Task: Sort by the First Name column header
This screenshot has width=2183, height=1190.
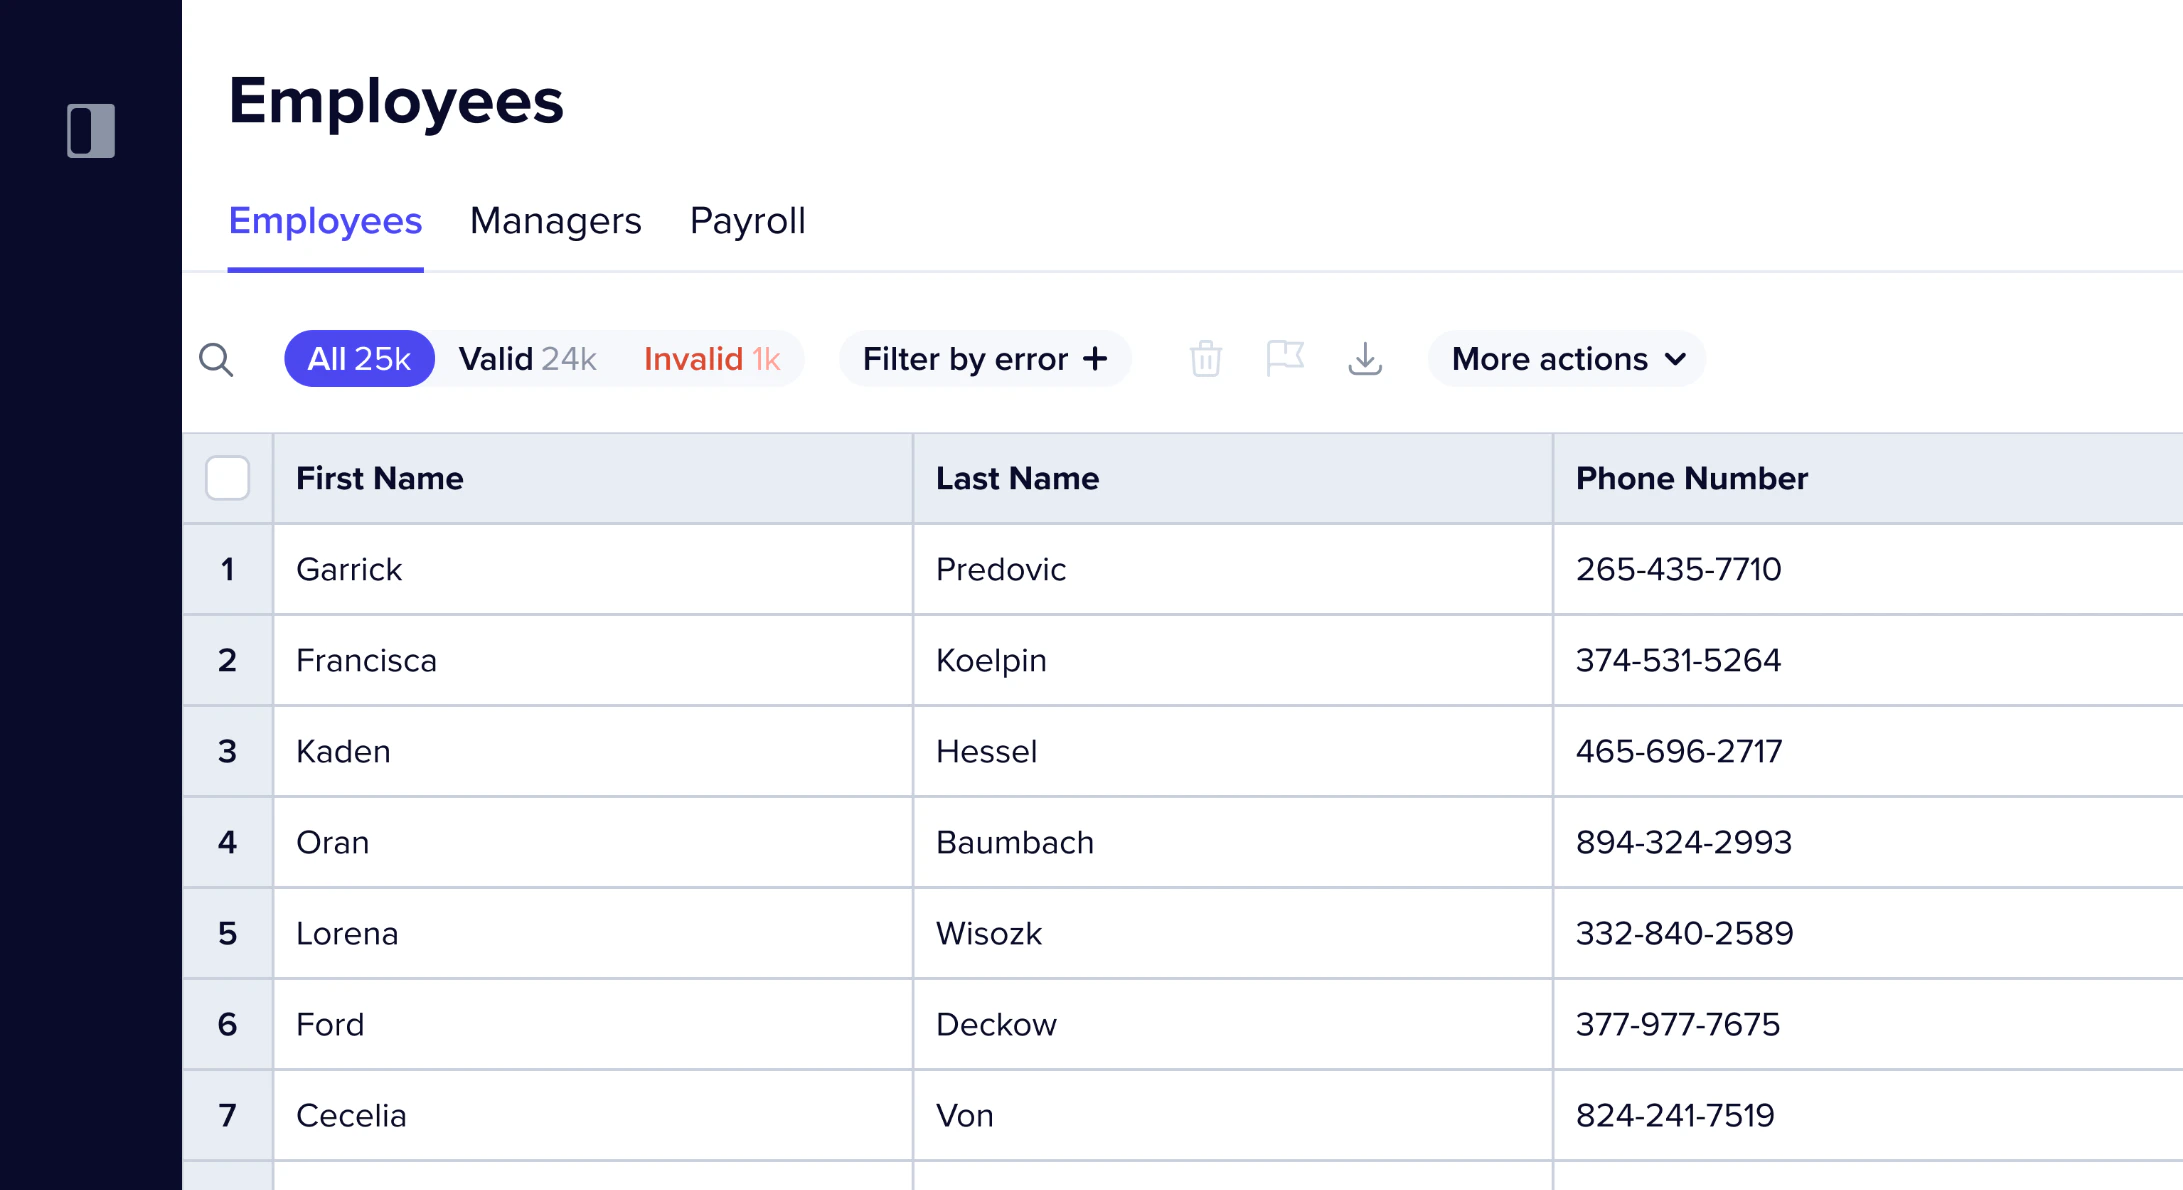Action: (x=380, y=478)
